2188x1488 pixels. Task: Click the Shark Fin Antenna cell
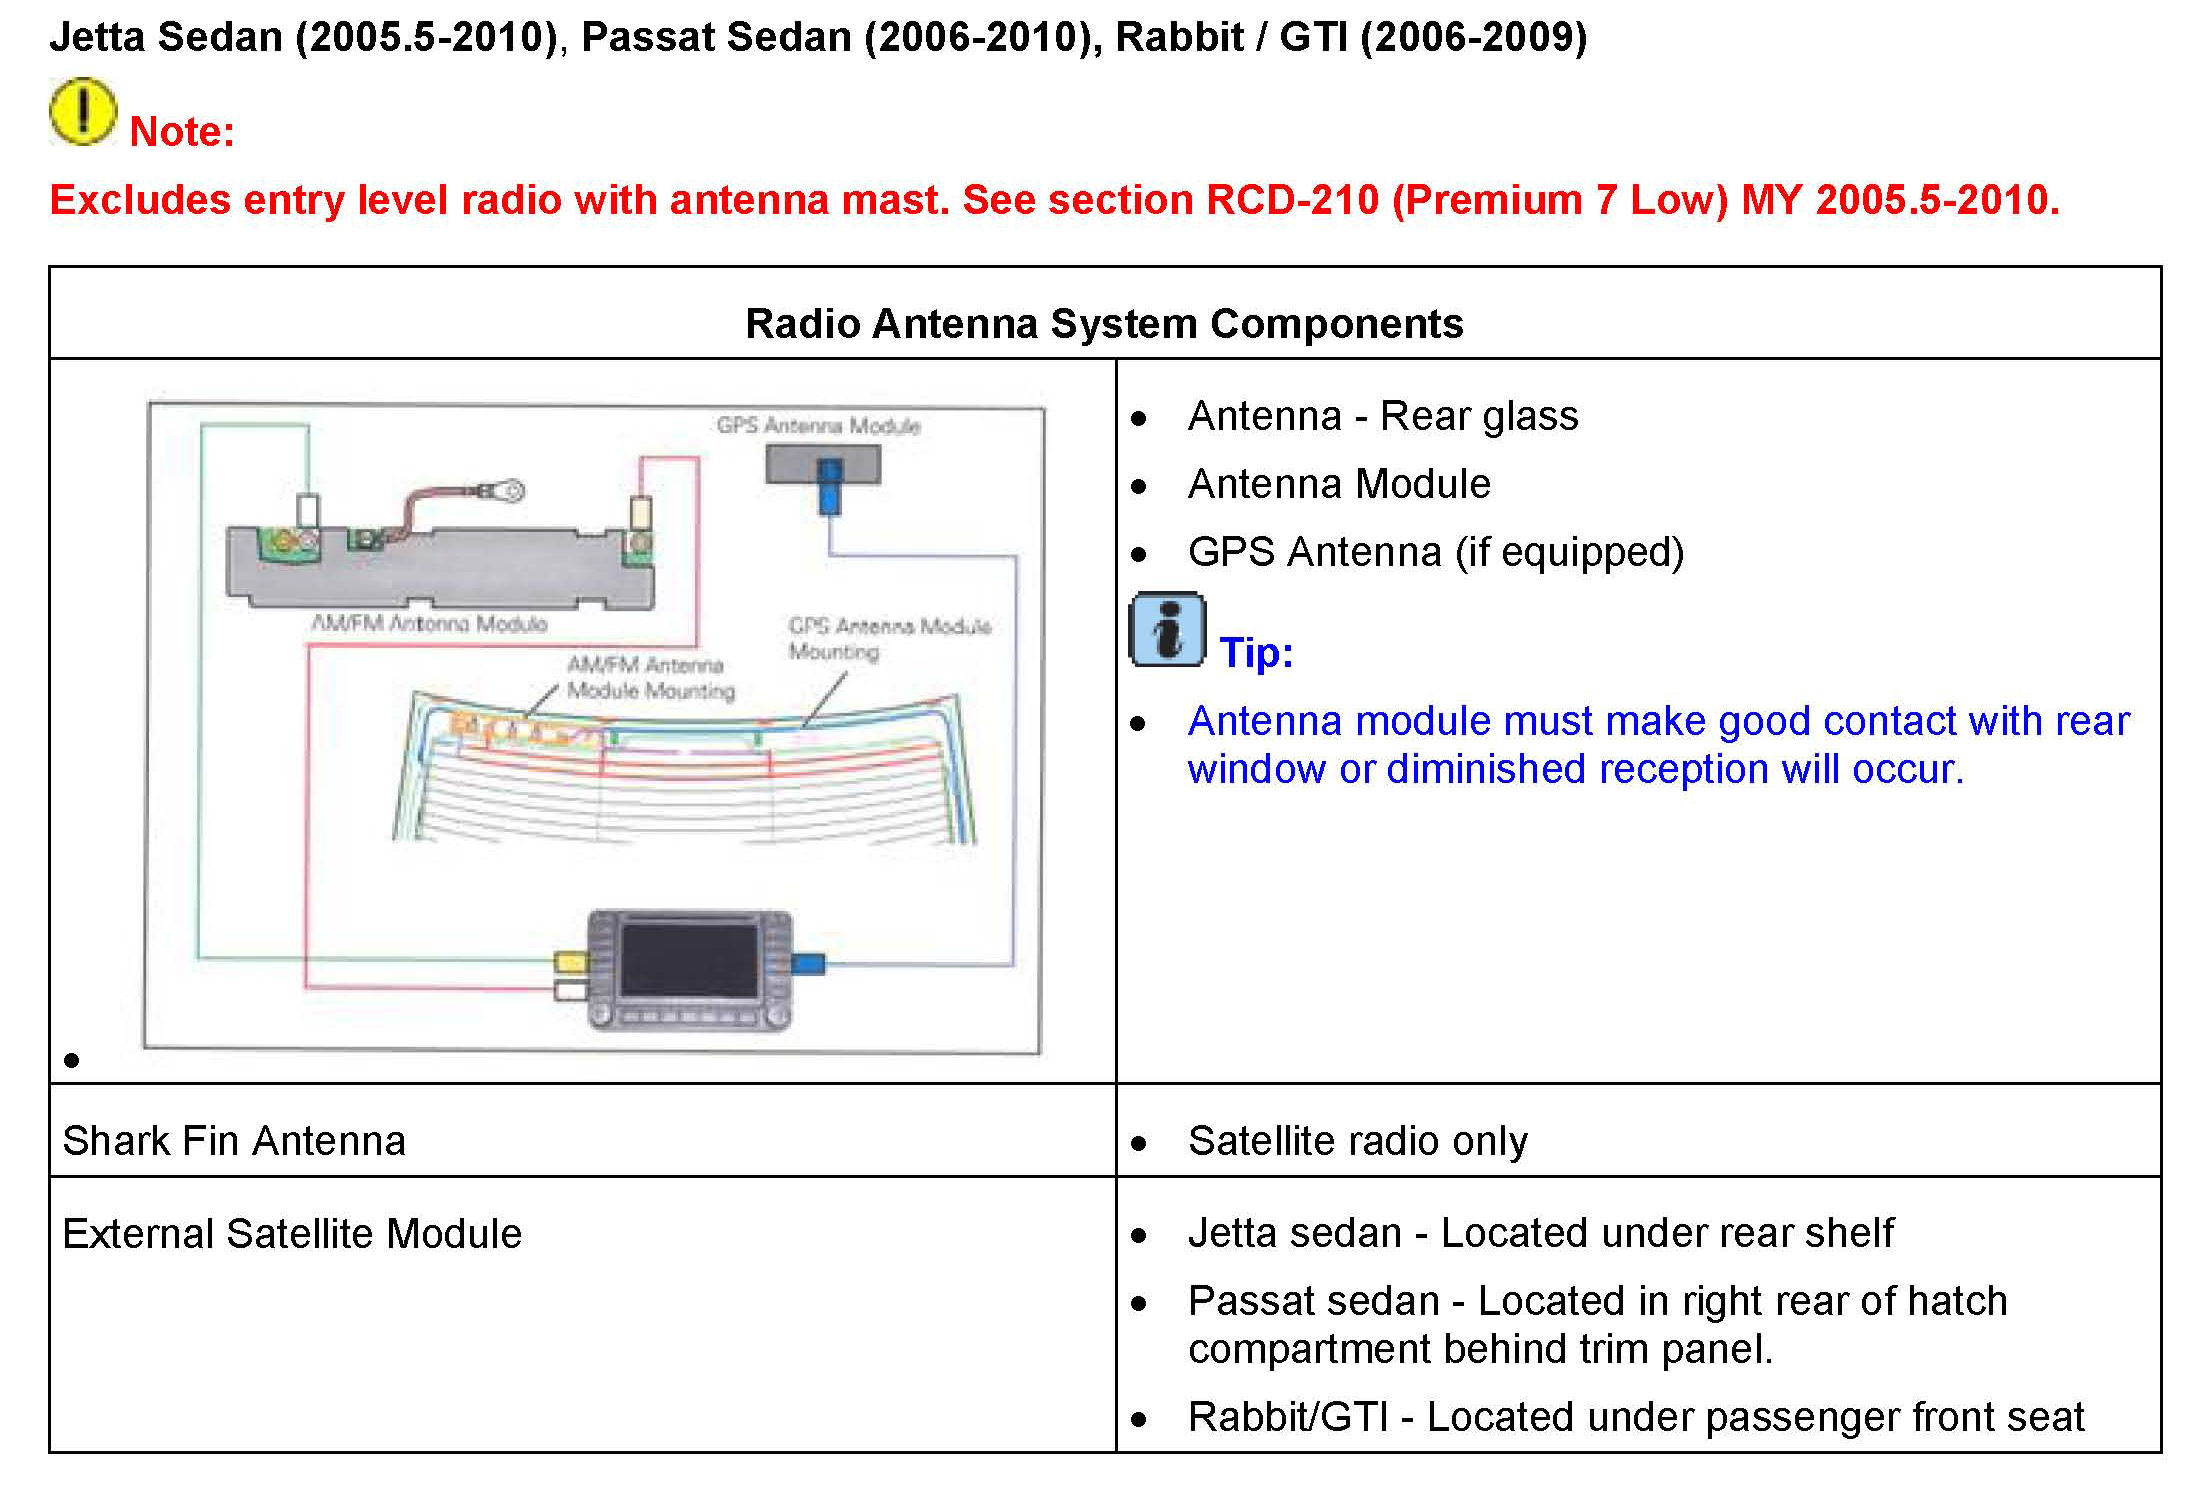234,1141
